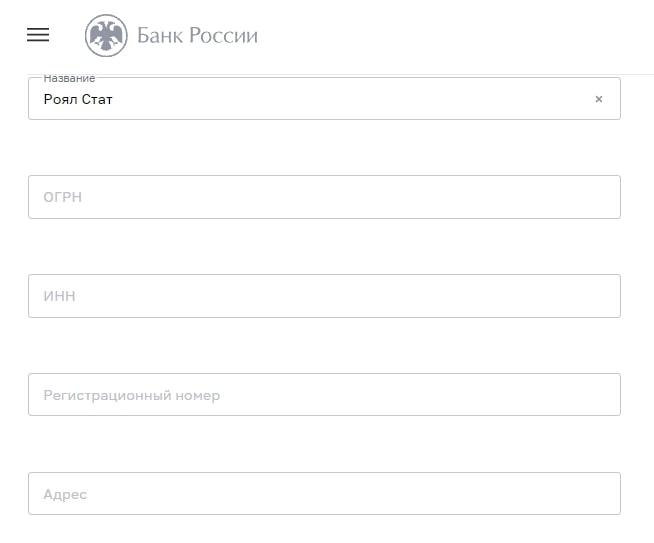Click the empty right side of ИНН box
The image size is (654, 543).
pyautogui.click(x=501, y=296)
